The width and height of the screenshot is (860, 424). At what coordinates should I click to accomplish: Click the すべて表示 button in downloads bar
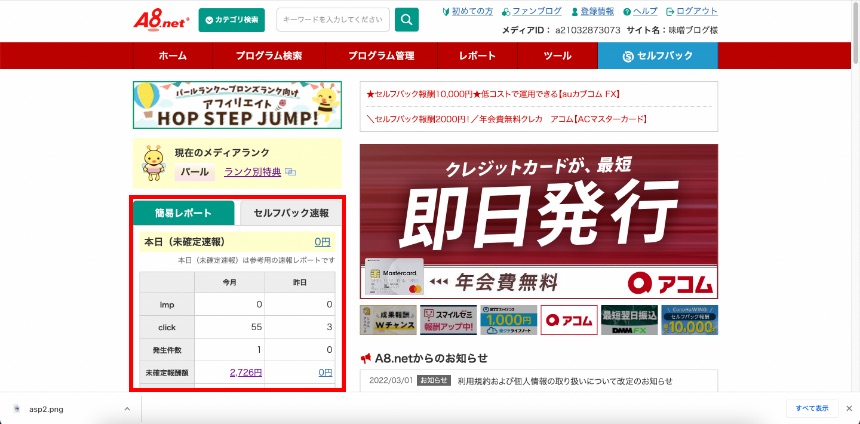[812, 409]
